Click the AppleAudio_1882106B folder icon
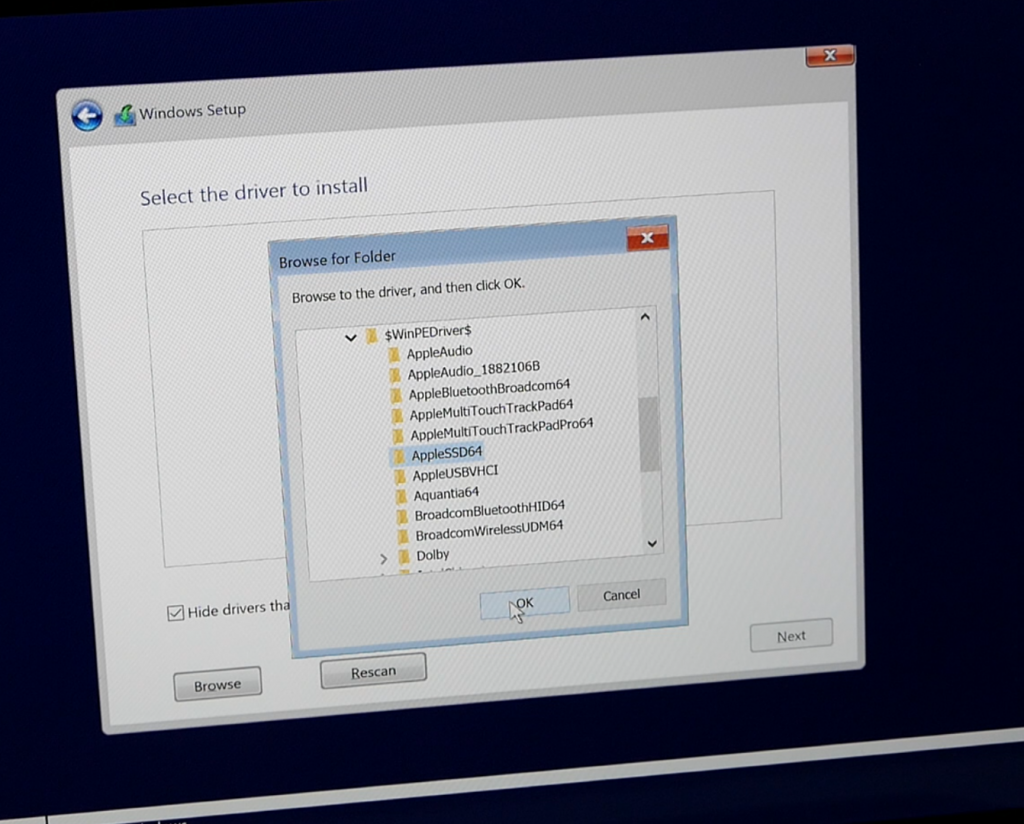The image size is (1024, 824). click(x=395, y=375)
